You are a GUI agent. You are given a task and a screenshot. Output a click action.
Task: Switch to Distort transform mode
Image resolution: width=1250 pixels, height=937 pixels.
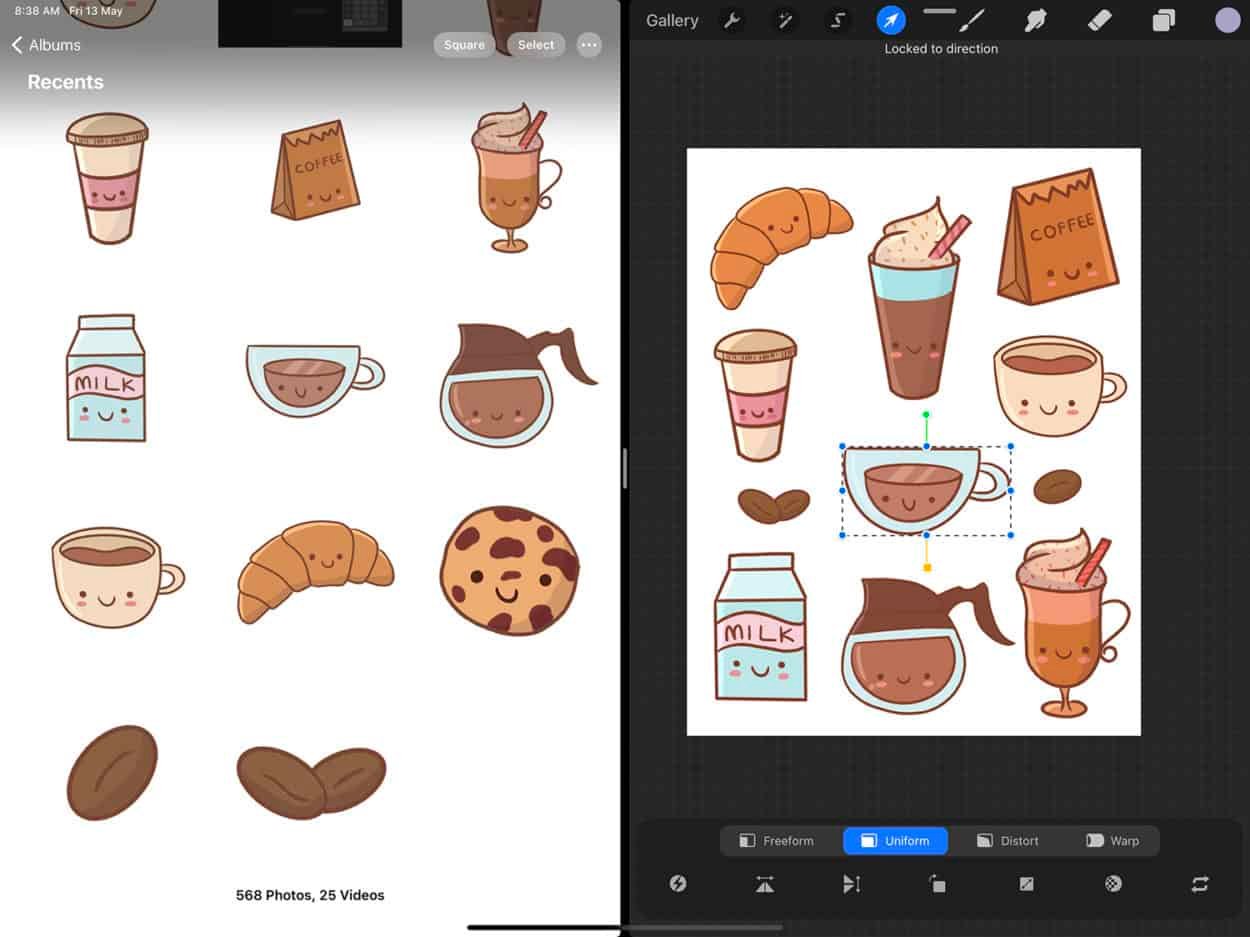coord(1008,841)
